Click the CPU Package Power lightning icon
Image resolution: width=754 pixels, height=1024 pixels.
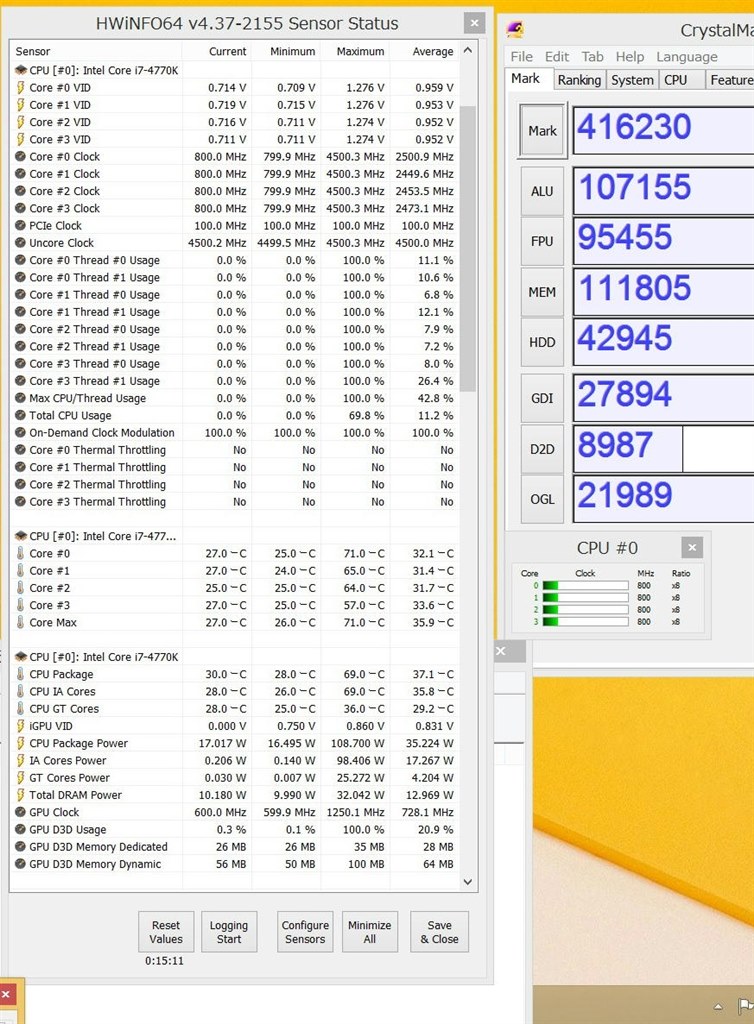click(20, 743)
